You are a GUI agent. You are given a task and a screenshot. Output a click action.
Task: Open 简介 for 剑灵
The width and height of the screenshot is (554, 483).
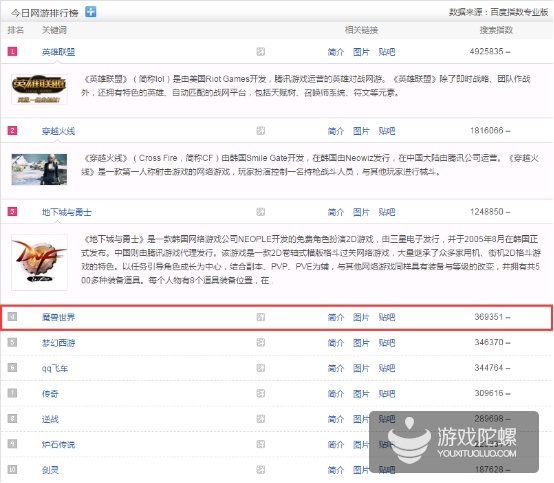pyautogui.click(x=336, y=470)
